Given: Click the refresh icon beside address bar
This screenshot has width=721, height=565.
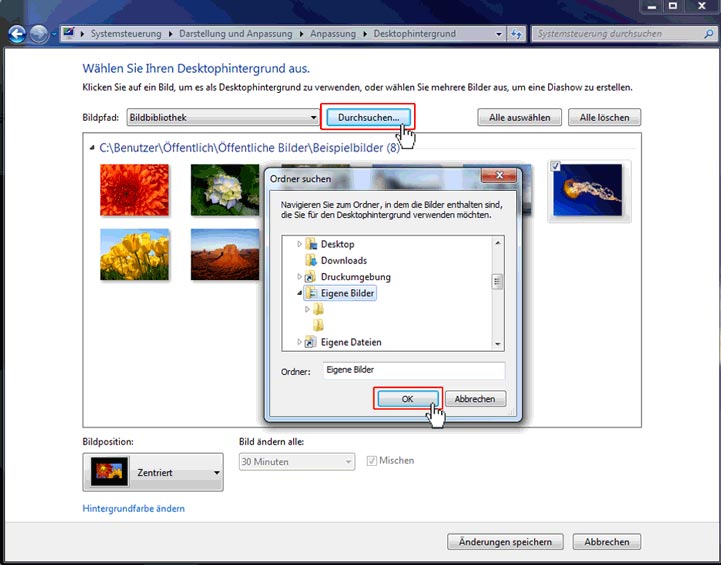Looking at the screenshot, I should (x=516, y=34).
